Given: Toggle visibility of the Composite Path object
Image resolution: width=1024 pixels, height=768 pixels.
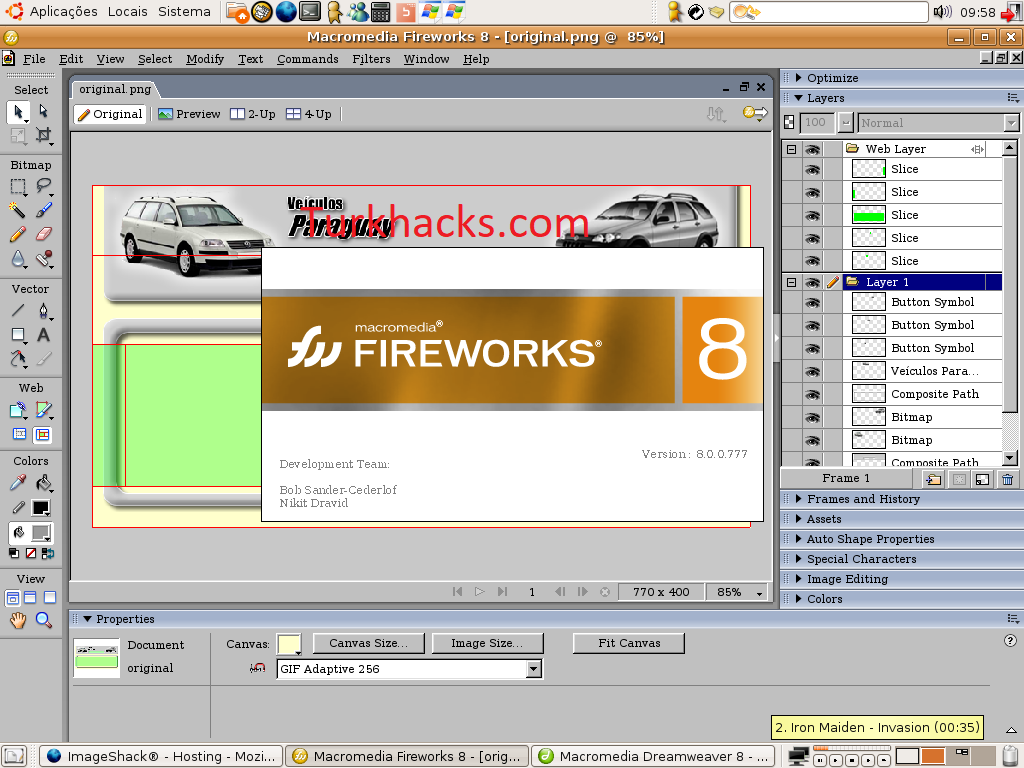Looking at the screenshot, I should pos(812,394).
